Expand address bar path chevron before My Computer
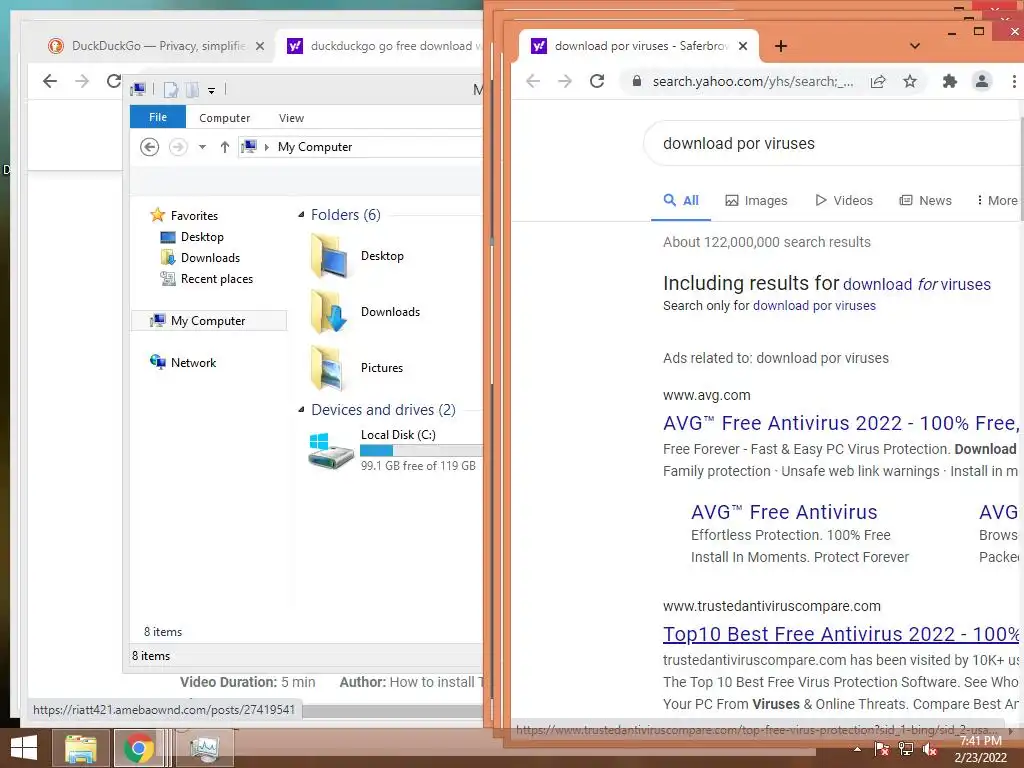This screenshot has width=1024, height=768. [266, 147]
